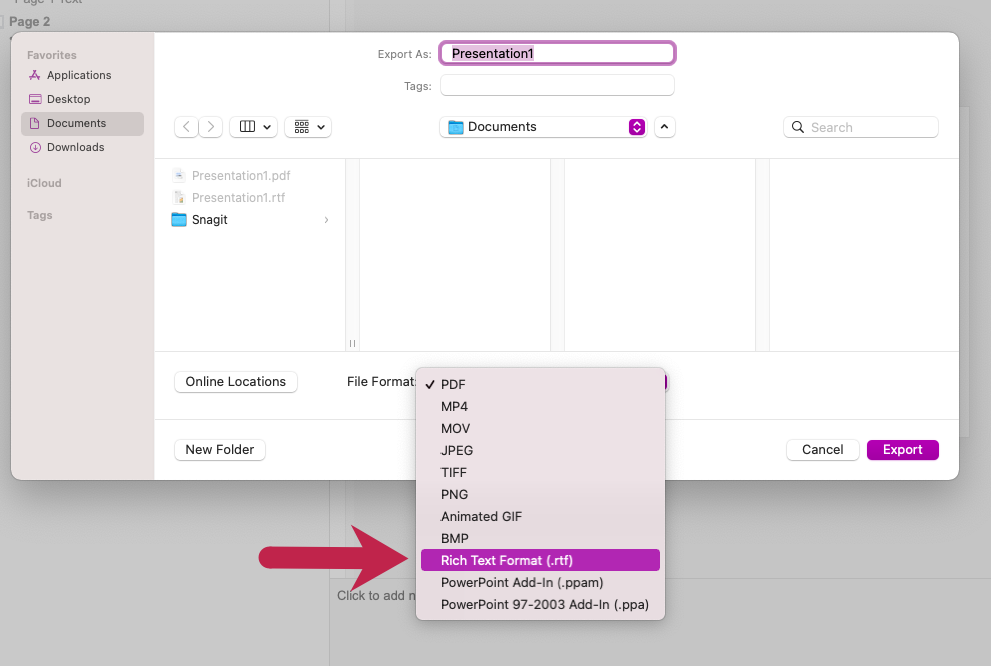Select MP4 in the format menu

(454, 406)
